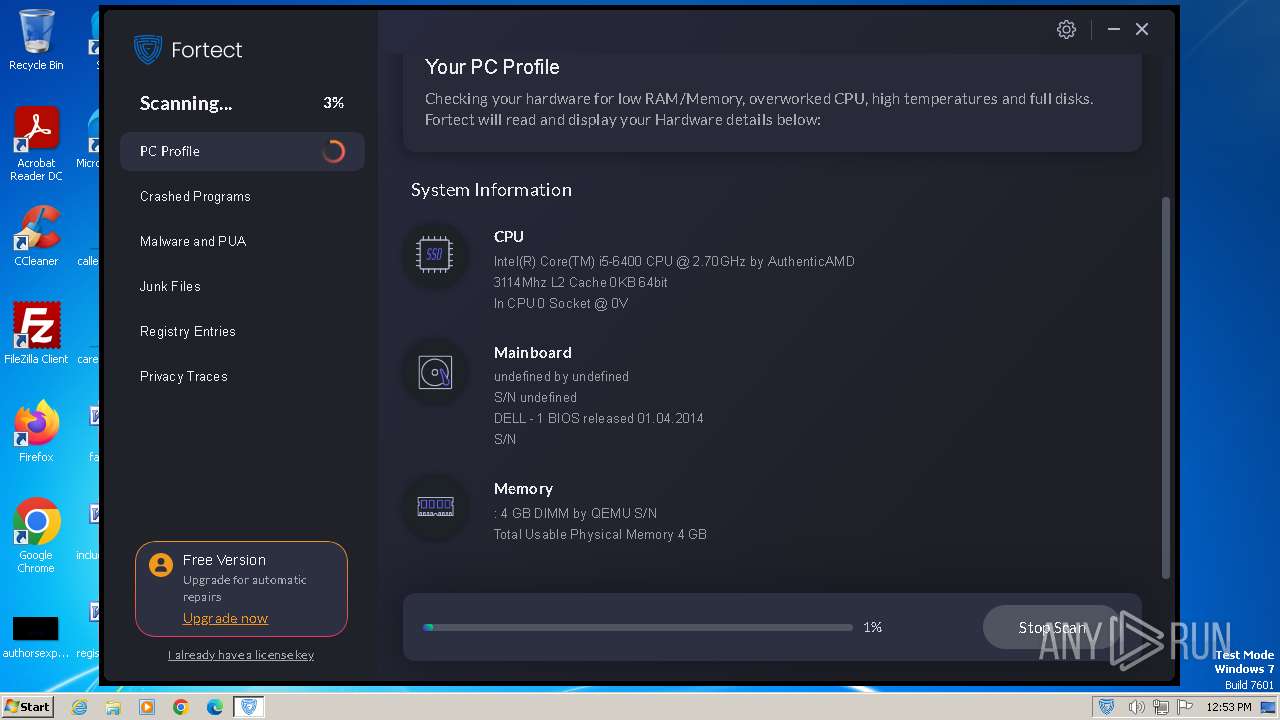Close the Fortect window
Viewport: 1280px width, 720px height.
[x=1142, y=30]
